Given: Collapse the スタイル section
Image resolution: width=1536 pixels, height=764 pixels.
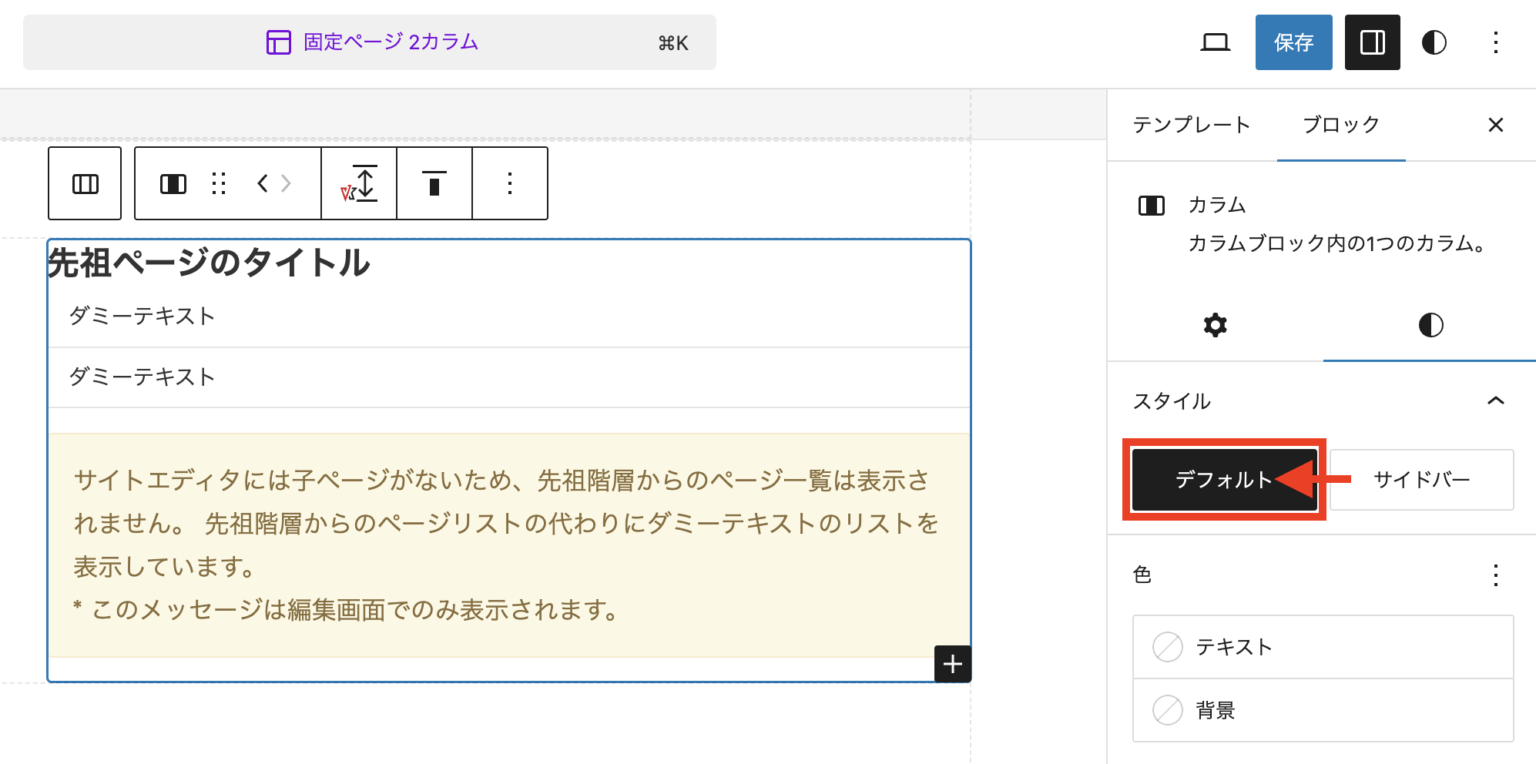Looking at the screenshot, I should click(x=1497, y=400).
